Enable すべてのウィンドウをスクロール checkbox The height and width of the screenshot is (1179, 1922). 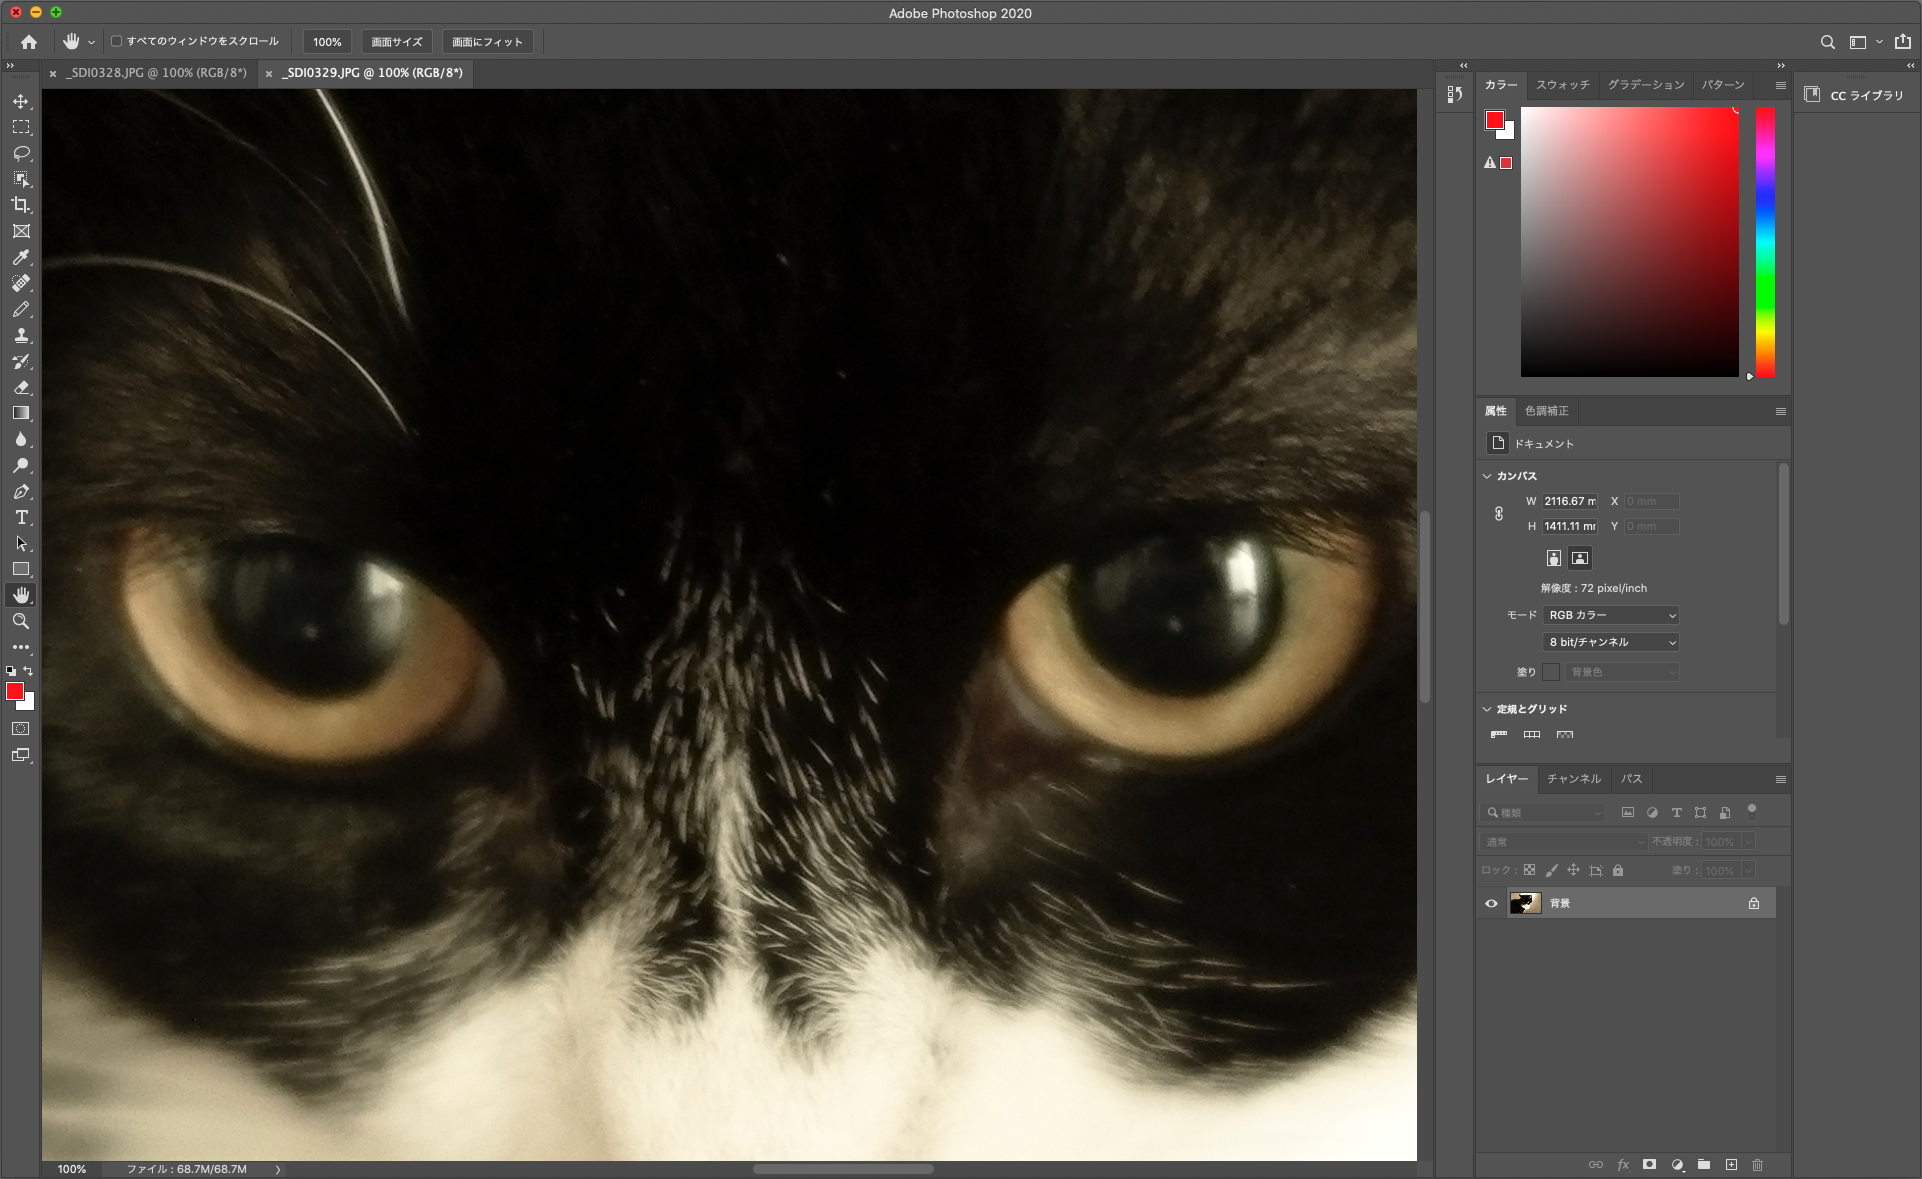[117, 41]
